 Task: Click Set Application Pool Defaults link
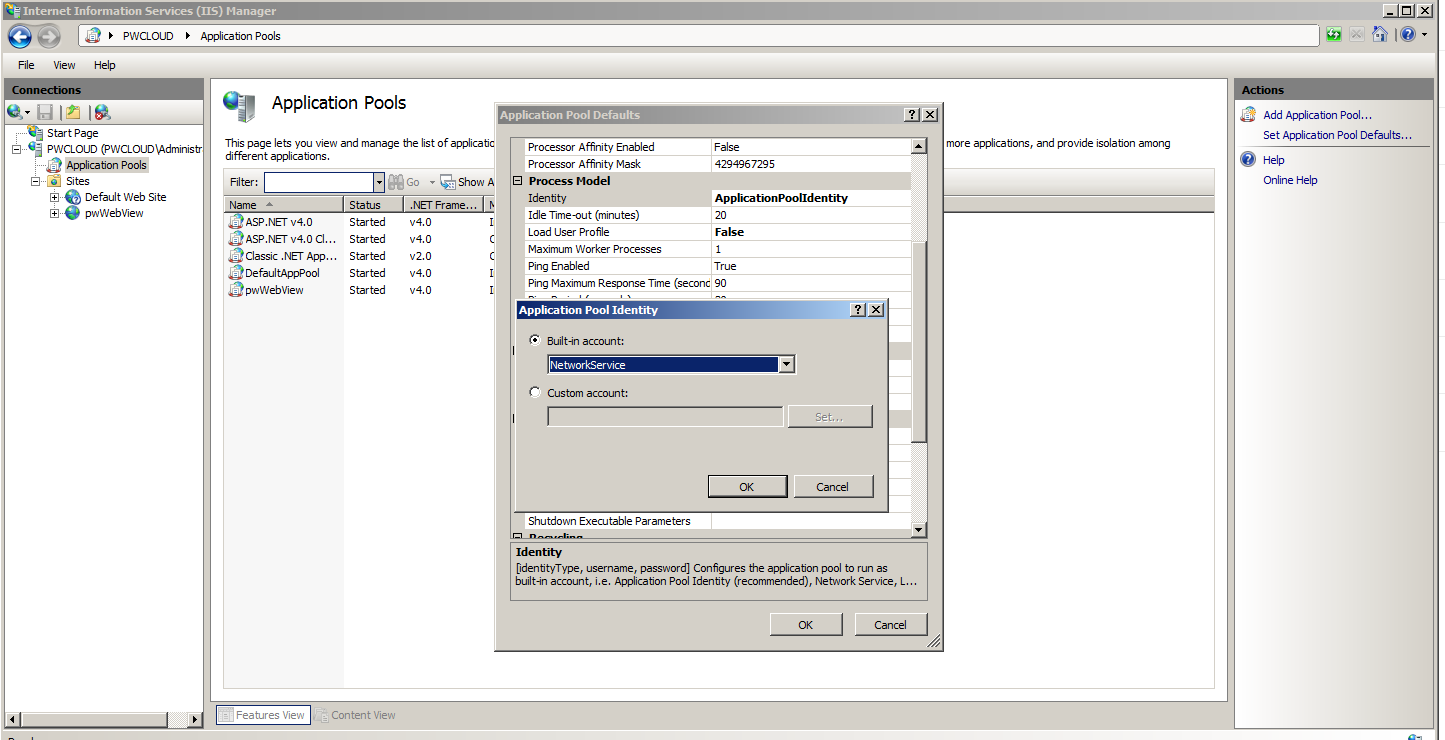click(1337, 135)
